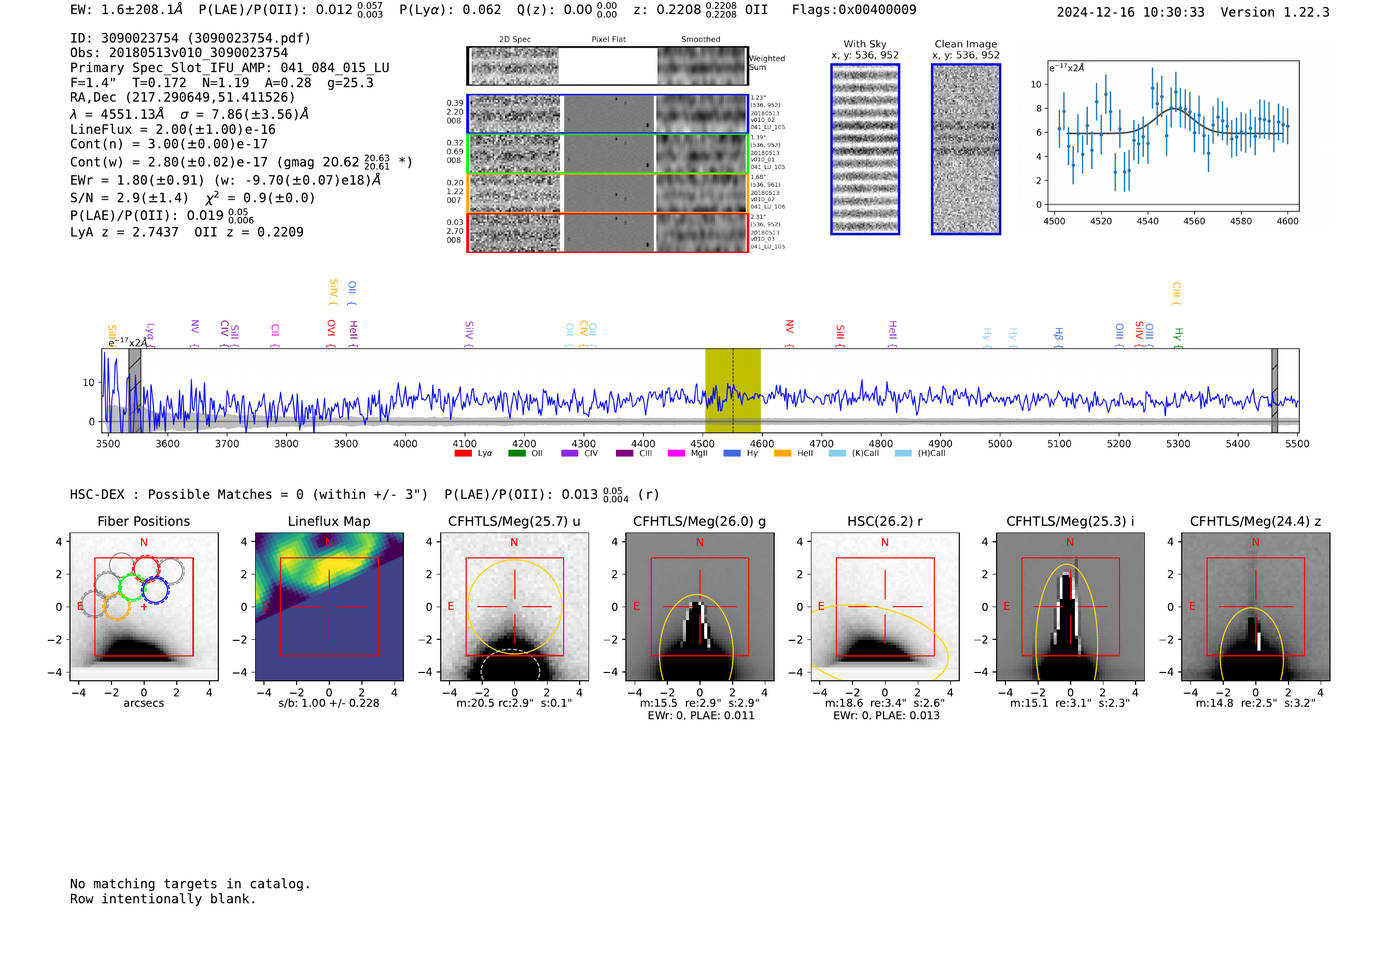The width and height of the screenshot is (1400, 953).
Task: Click the (K)CaII legend swatch
Action: tap(838, 454)
